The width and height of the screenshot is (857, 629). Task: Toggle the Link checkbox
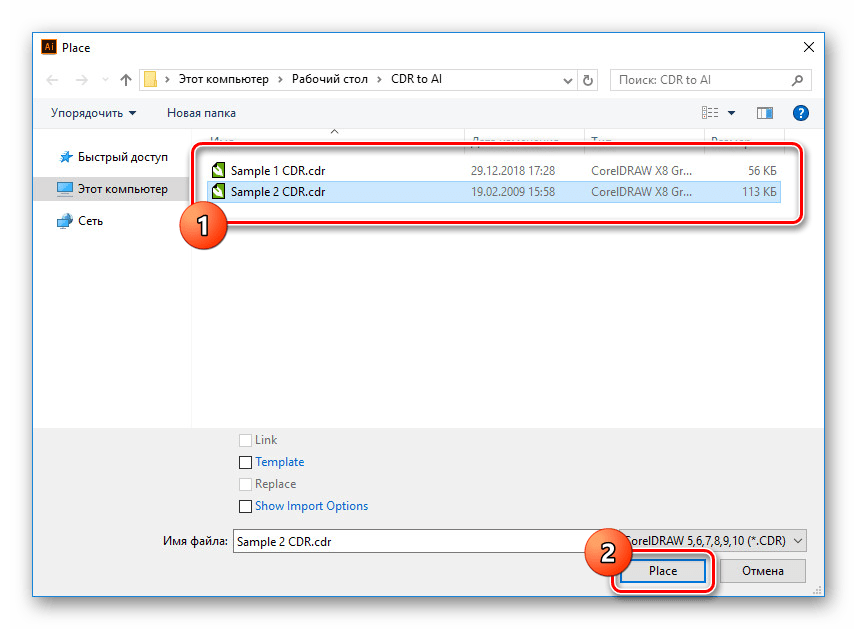point(245,440)
